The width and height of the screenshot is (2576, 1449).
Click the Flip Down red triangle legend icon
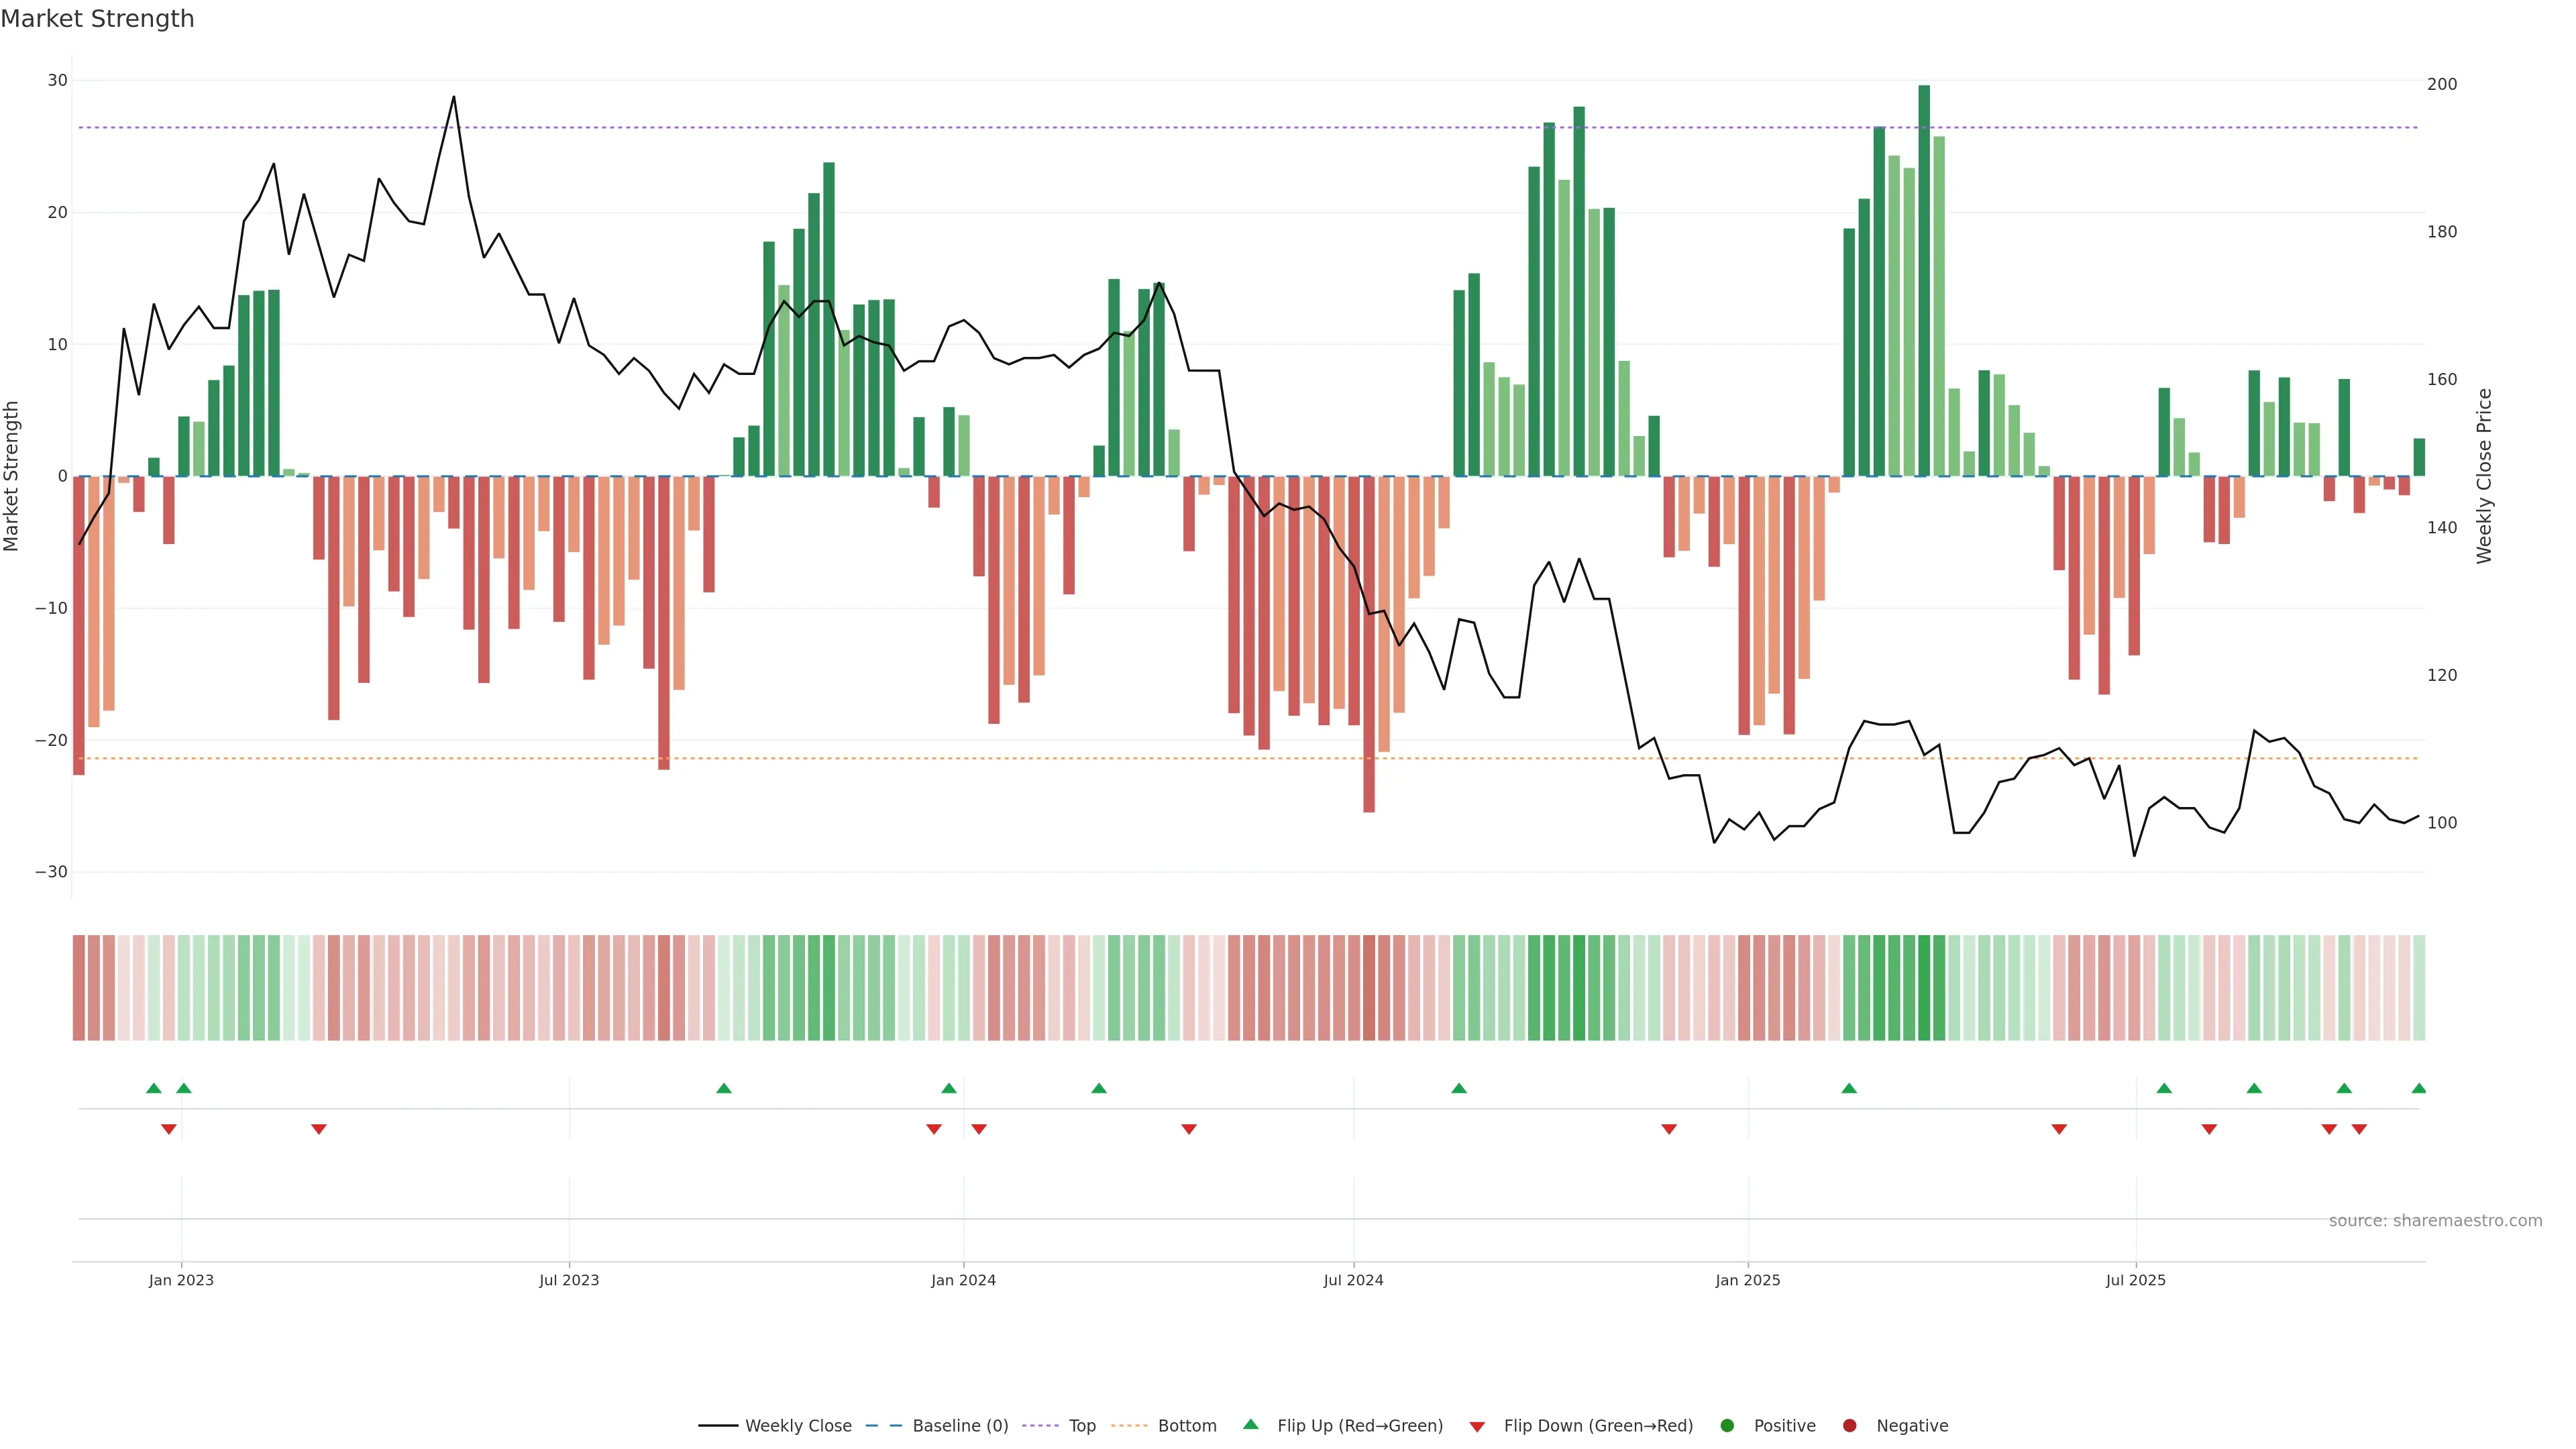tap(1477, 1426)
